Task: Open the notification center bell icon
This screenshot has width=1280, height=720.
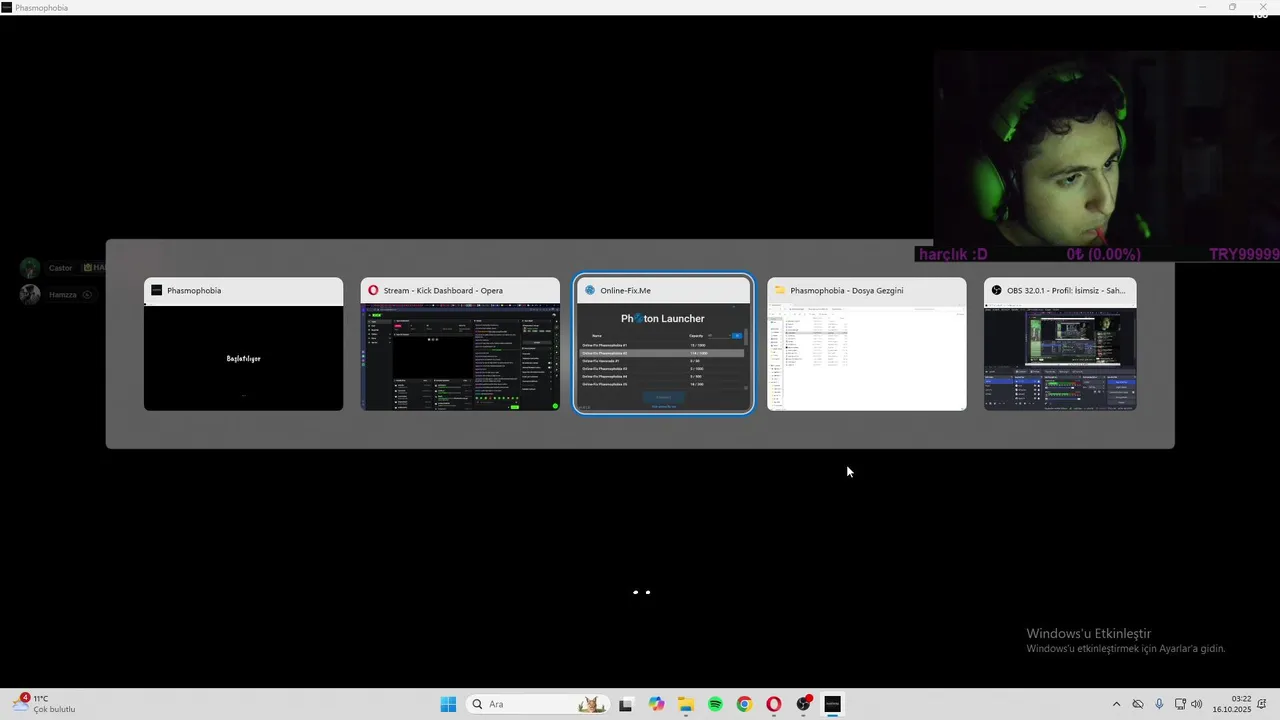Action: (1263, 704)
